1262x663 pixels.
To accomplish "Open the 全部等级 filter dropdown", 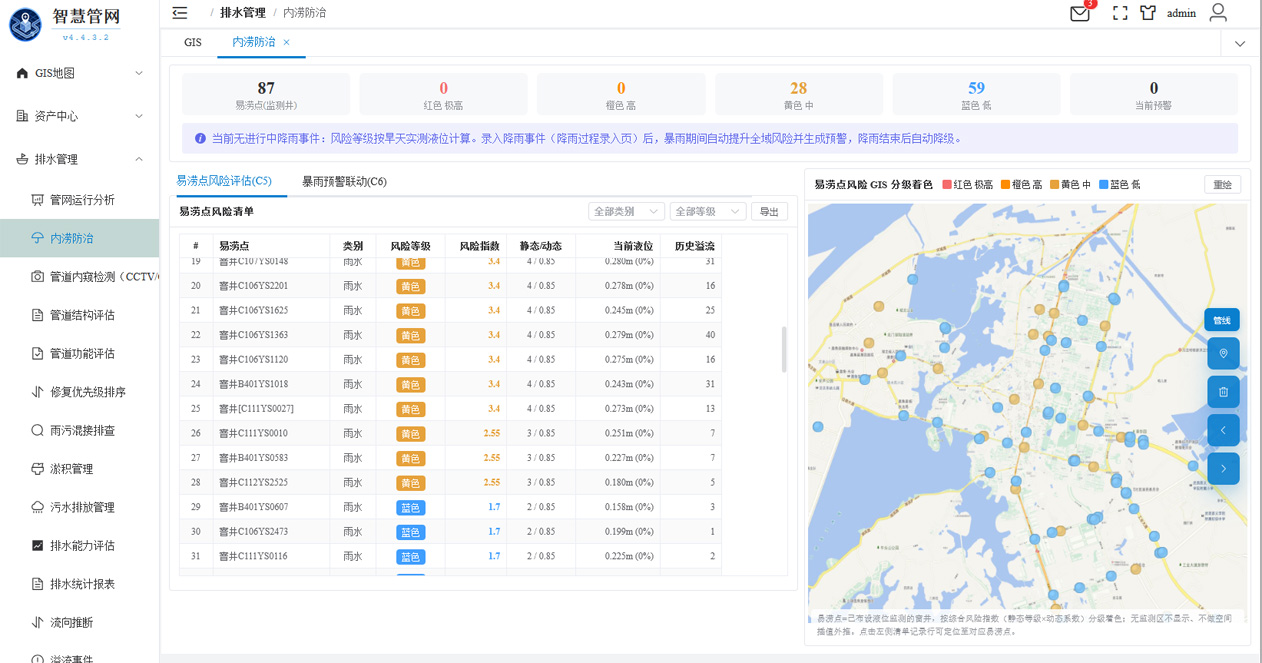I will click(x=708, y=211).
